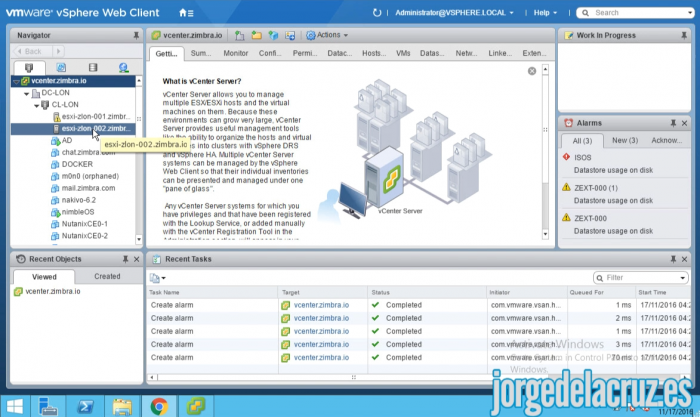
Task: Switch to the Configure tab
Action: 270,53
